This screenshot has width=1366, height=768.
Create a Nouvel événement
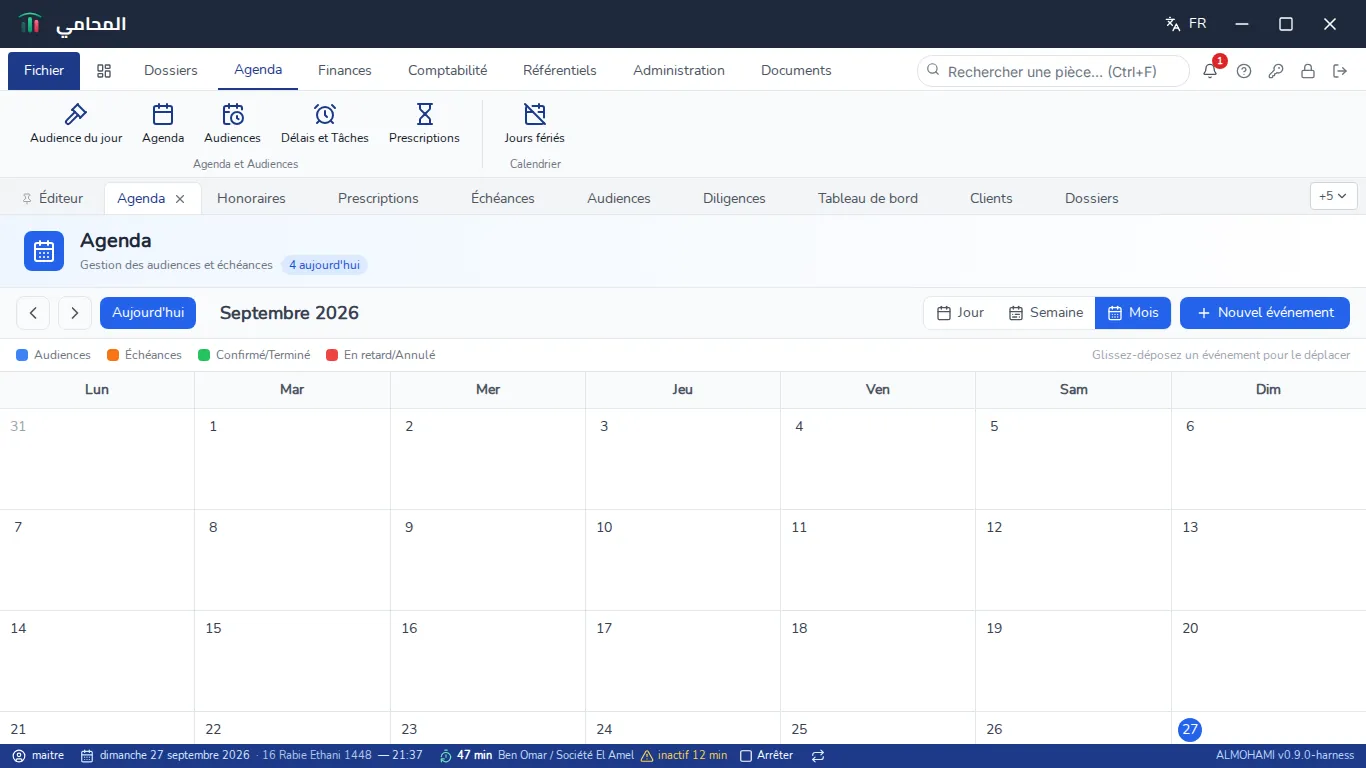pyautogui.click(x=1265, y=313)
